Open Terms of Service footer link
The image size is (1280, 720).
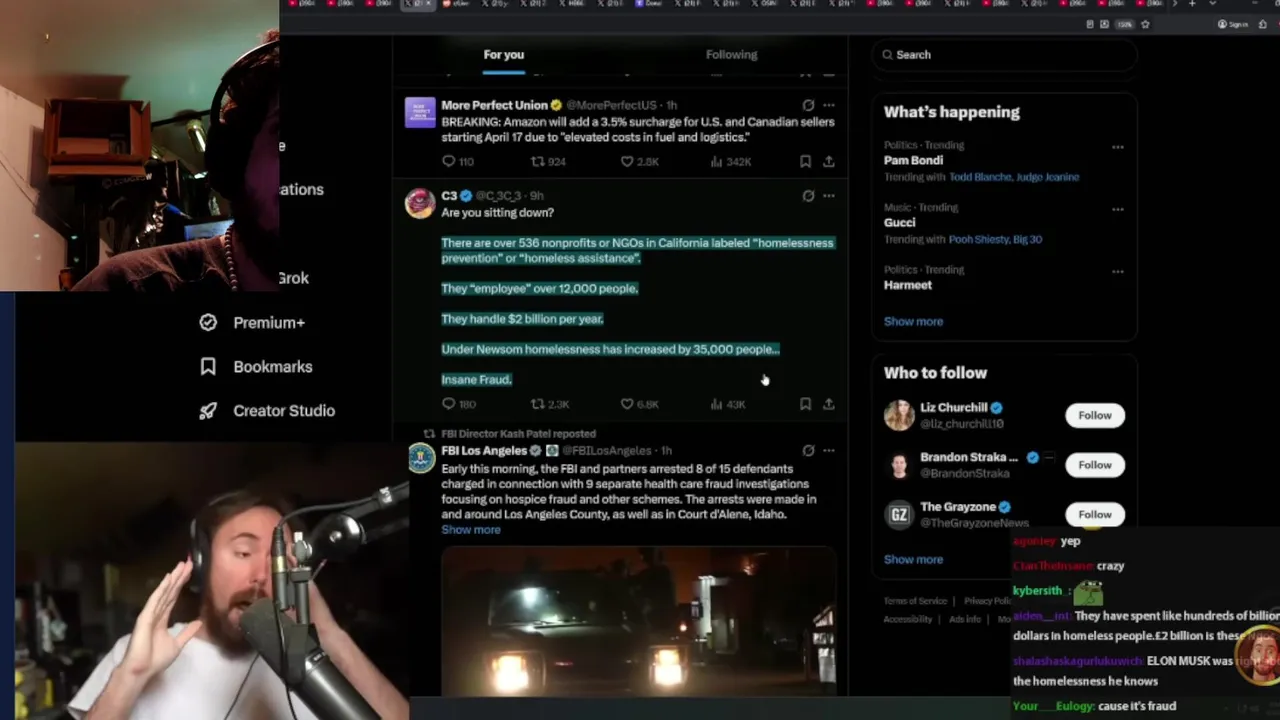point(915,601)
